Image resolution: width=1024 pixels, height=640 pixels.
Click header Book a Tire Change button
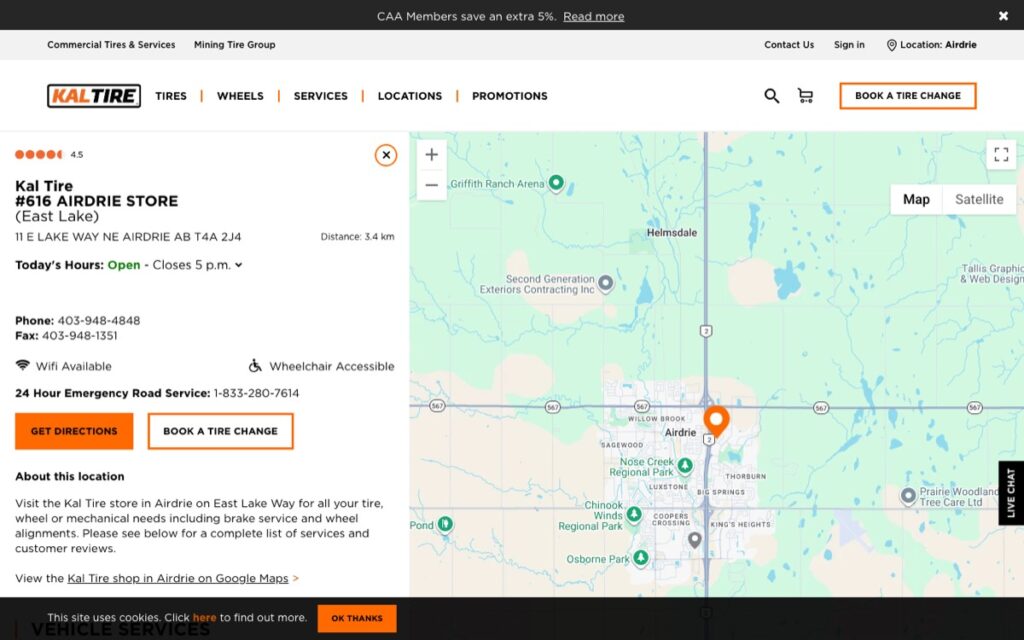(x=908, y=96)
